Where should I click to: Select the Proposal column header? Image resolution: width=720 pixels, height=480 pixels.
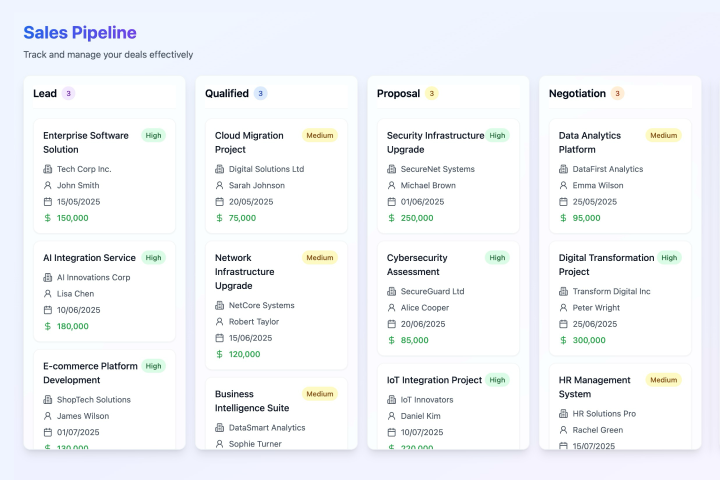(x=398, y=93)
